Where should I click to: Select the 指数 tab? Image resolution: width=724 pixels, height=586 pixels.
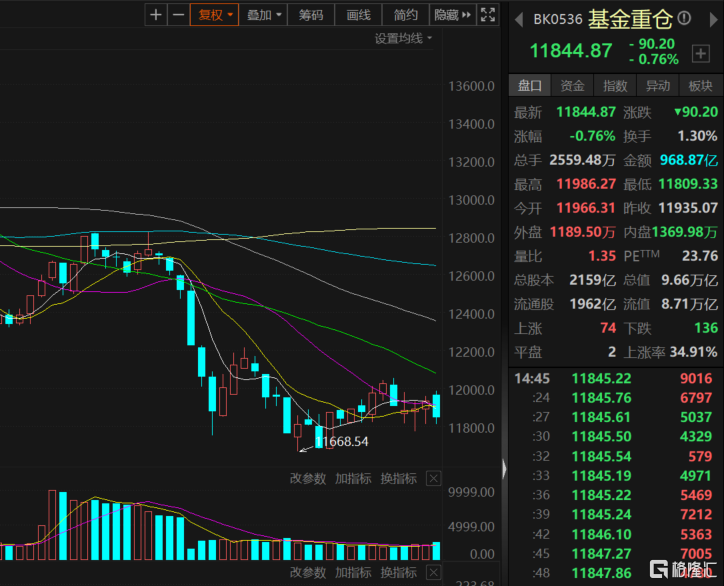click(x=615, y=85)
